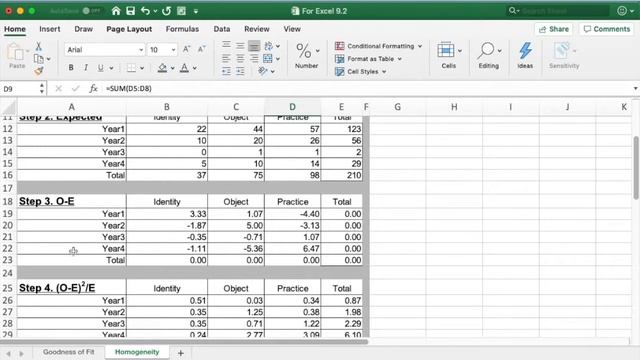This screenshot has width=640, height=360.
Task: Align cell text to the left
Action: pos(227,59)
